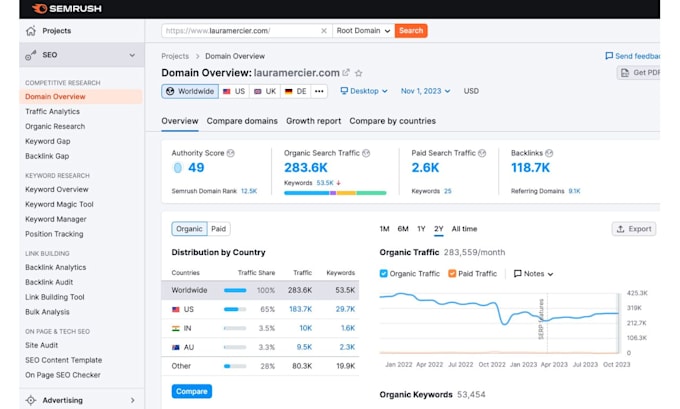Select the US database button
Screen dimensions: 680x409
click(x=234, y=91)
